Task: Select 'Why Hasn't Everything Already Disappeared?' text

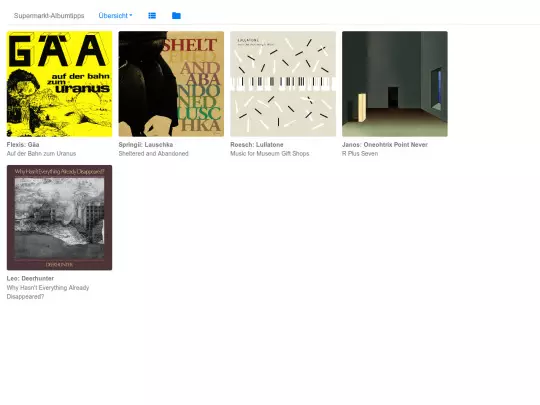Action: (x=48, y=292)
